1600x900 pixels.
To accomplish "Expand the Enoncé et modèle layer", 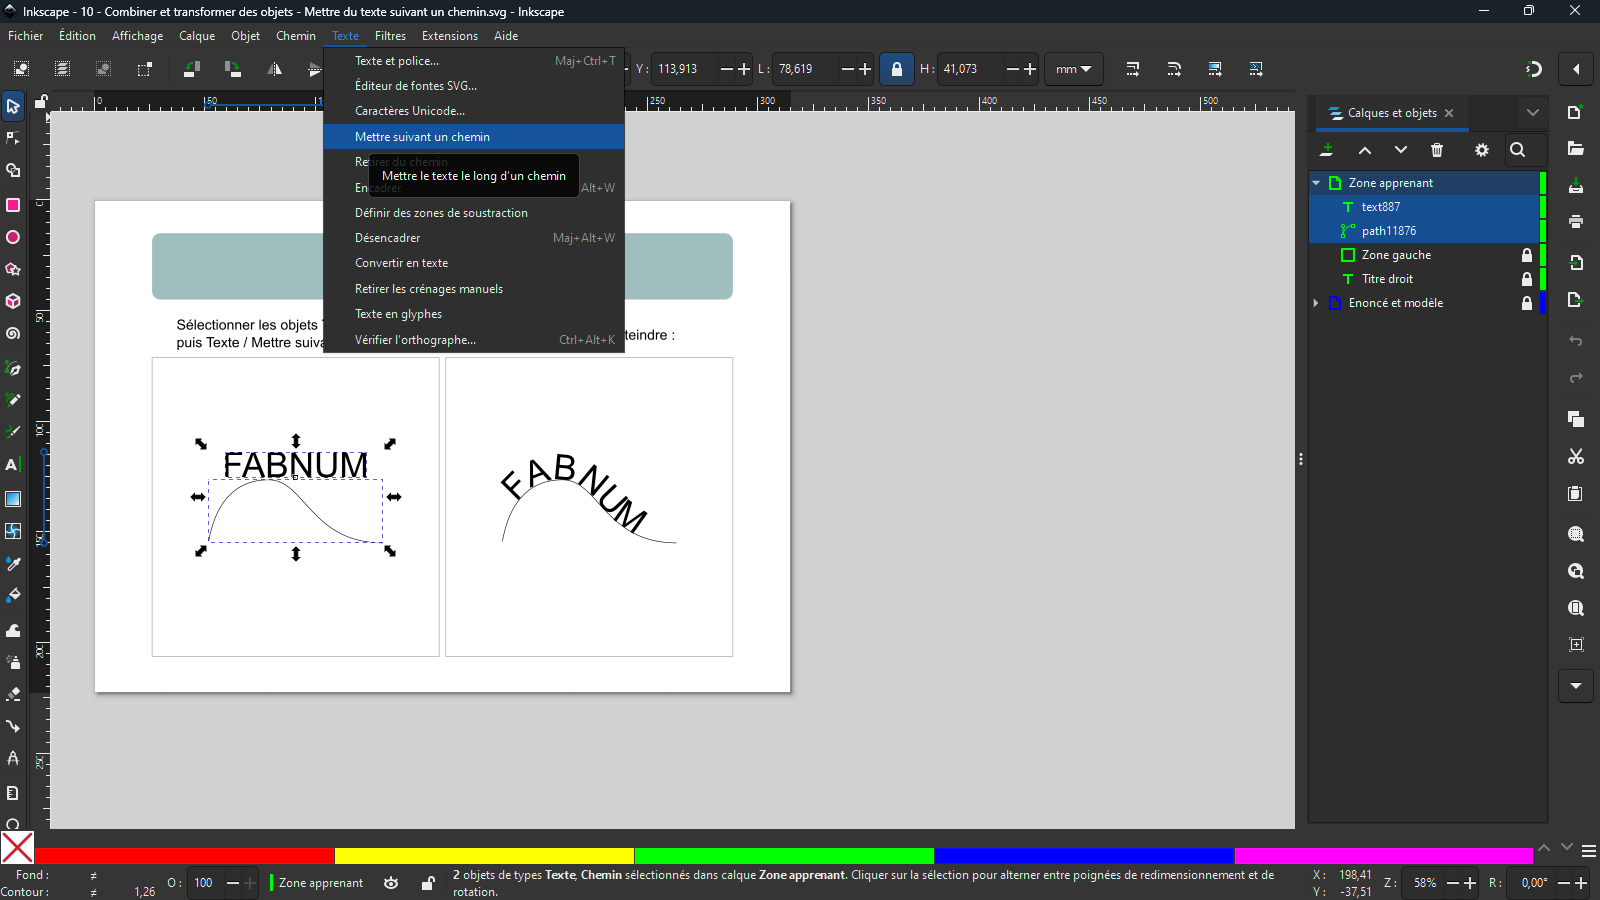I will point(1316,303).
